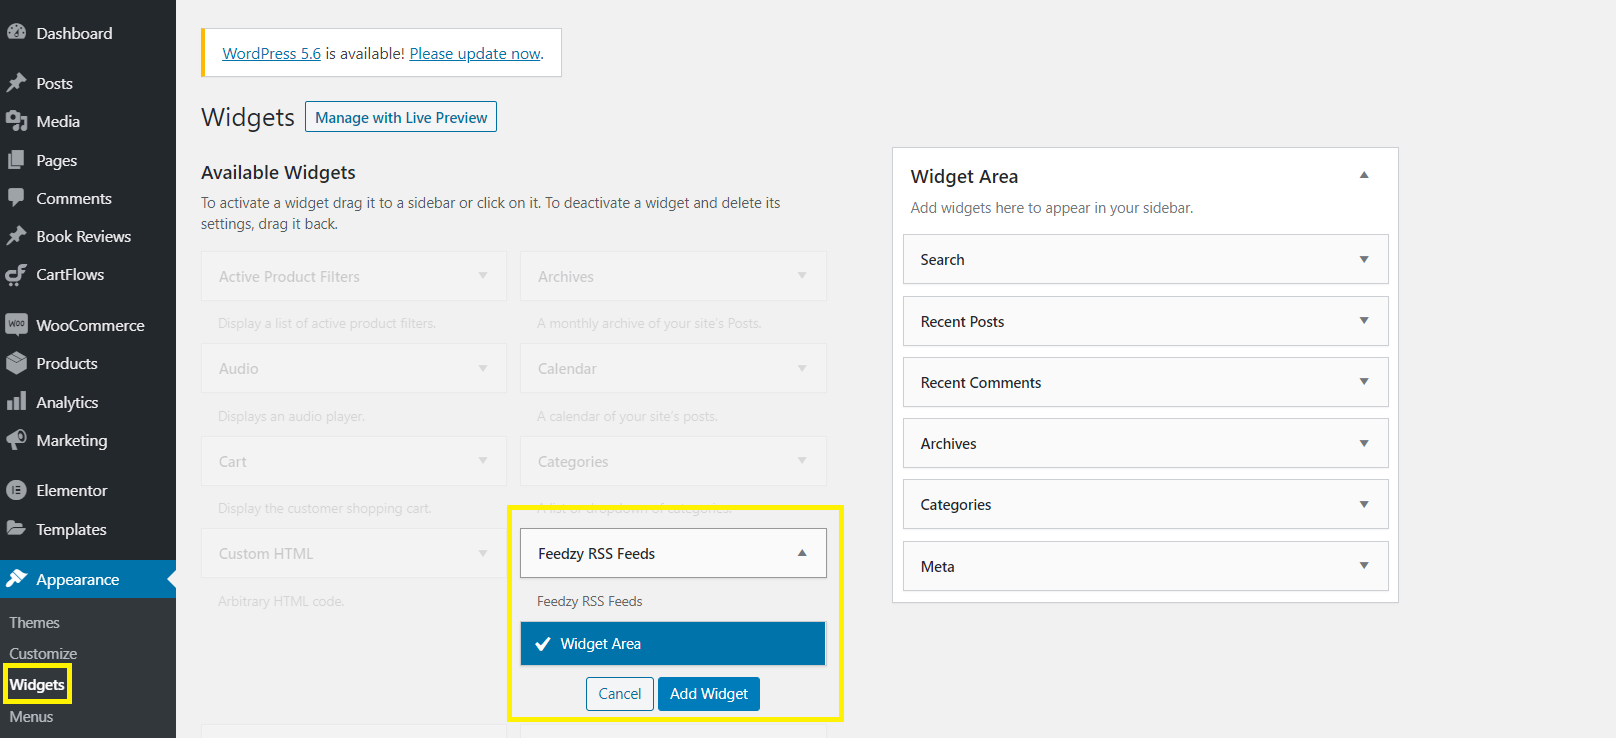Image resolution: width=1616 pixels, height=738 pixels.
Task: Click the Products box icon
Action: 16,363
